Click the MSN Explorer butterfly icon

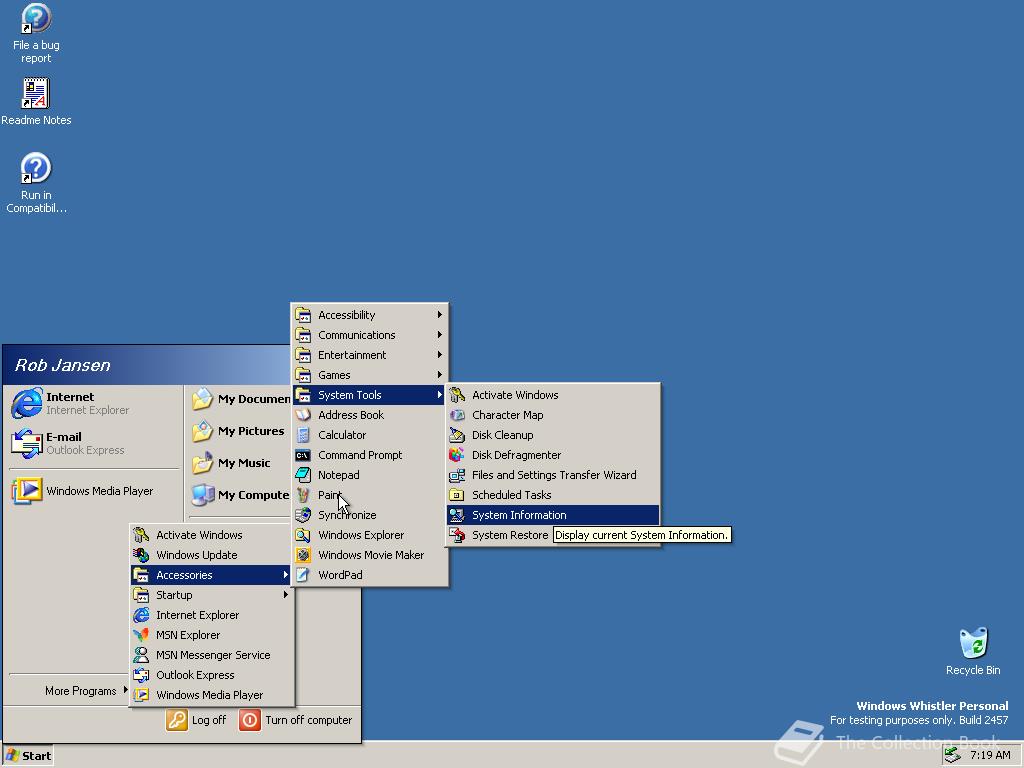(141, 635)
